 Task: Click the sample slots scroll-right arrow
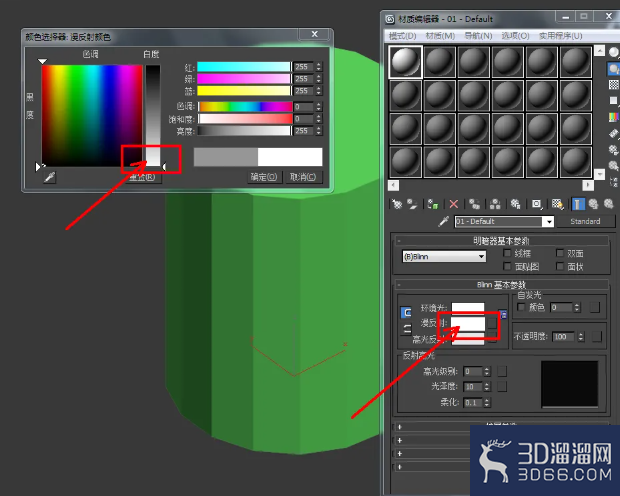tap(588, 185)
